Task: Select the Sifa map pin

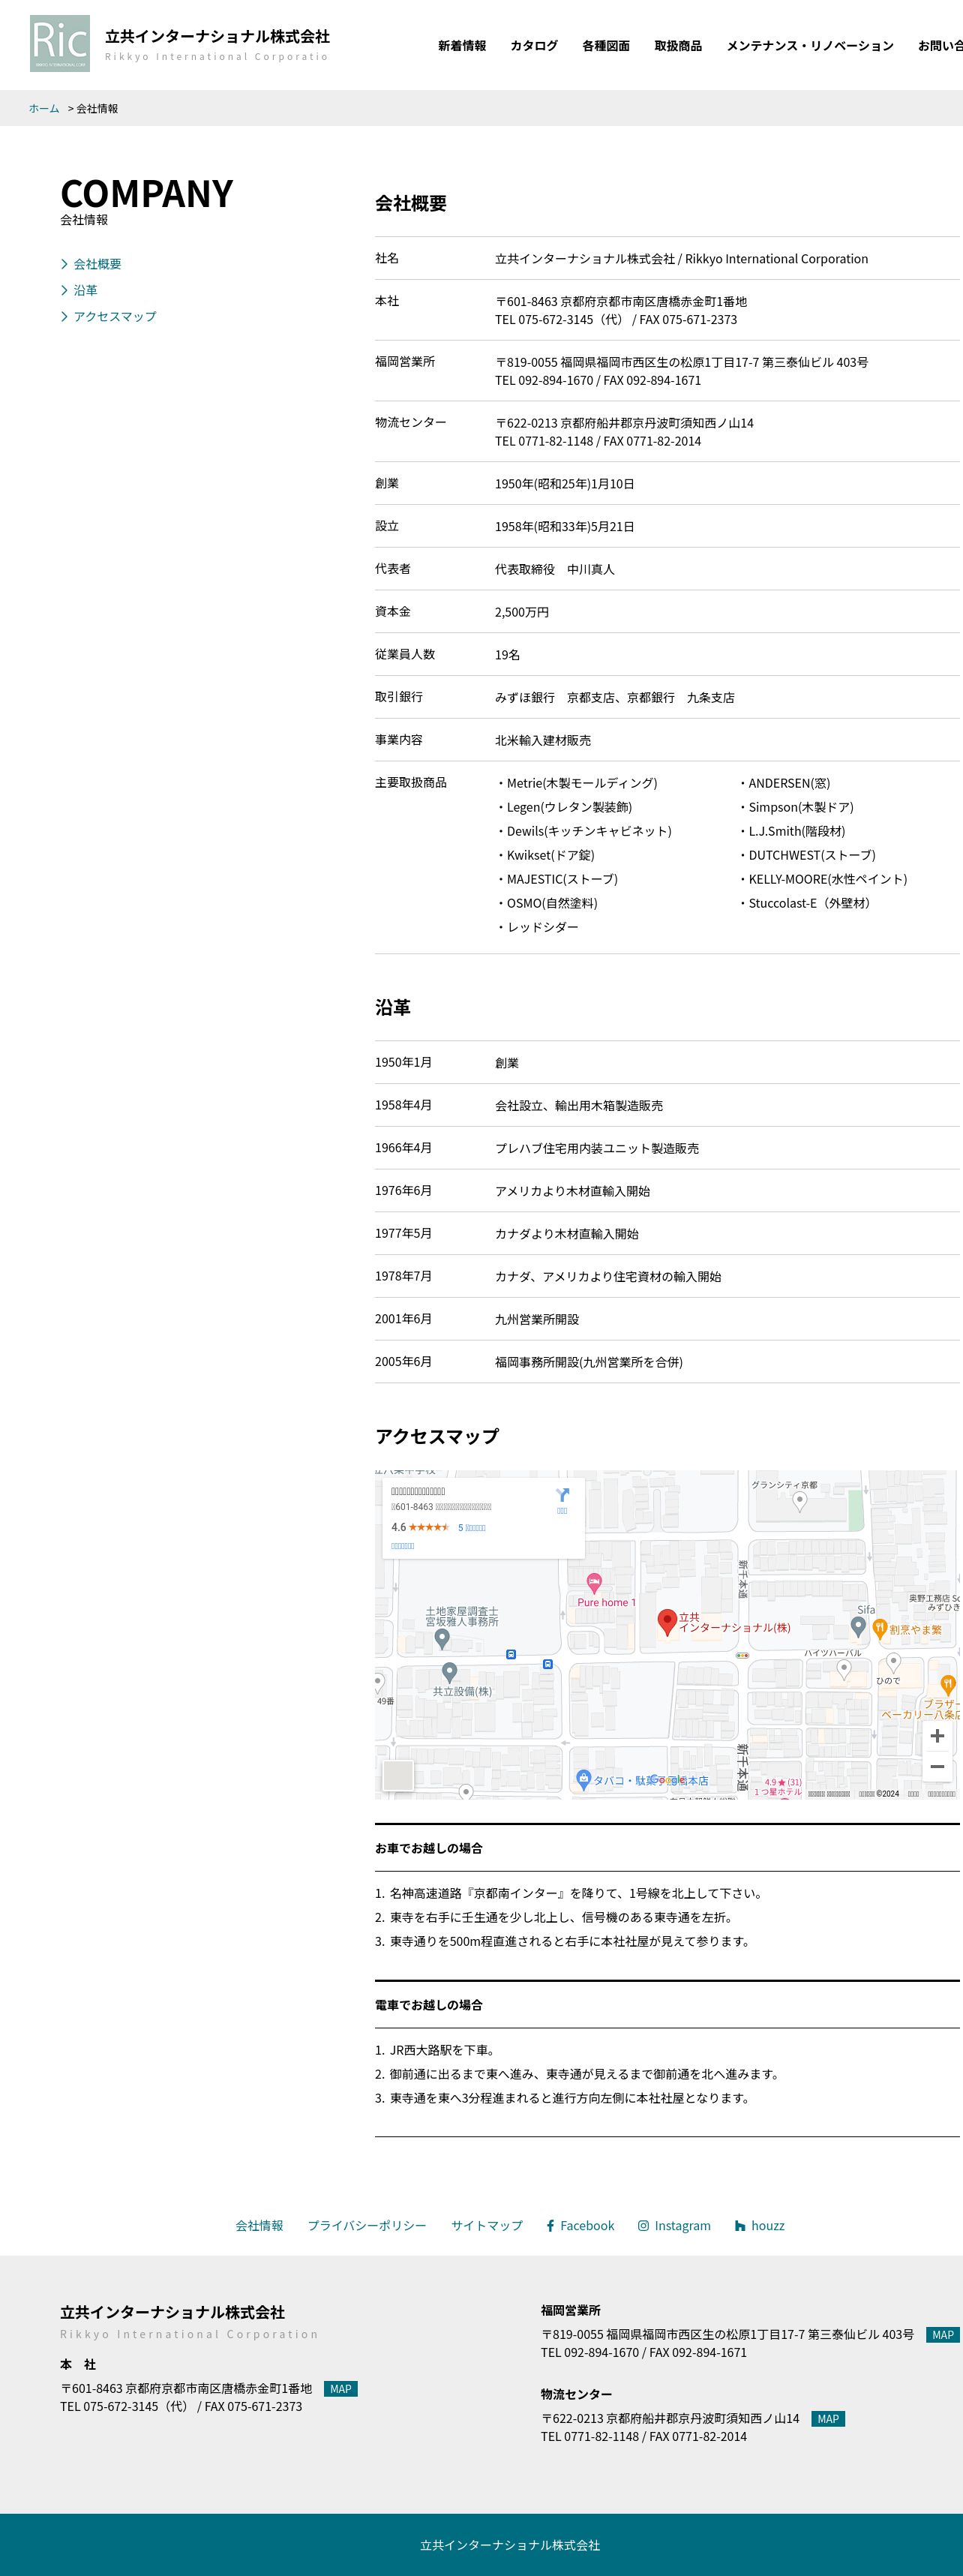Action: 858,1626
